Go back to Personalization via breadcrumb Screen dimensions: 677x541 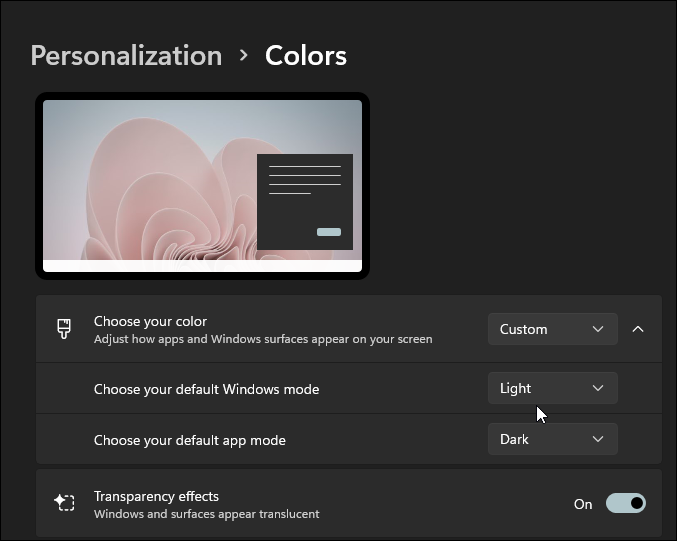click(x=126, y=55)
